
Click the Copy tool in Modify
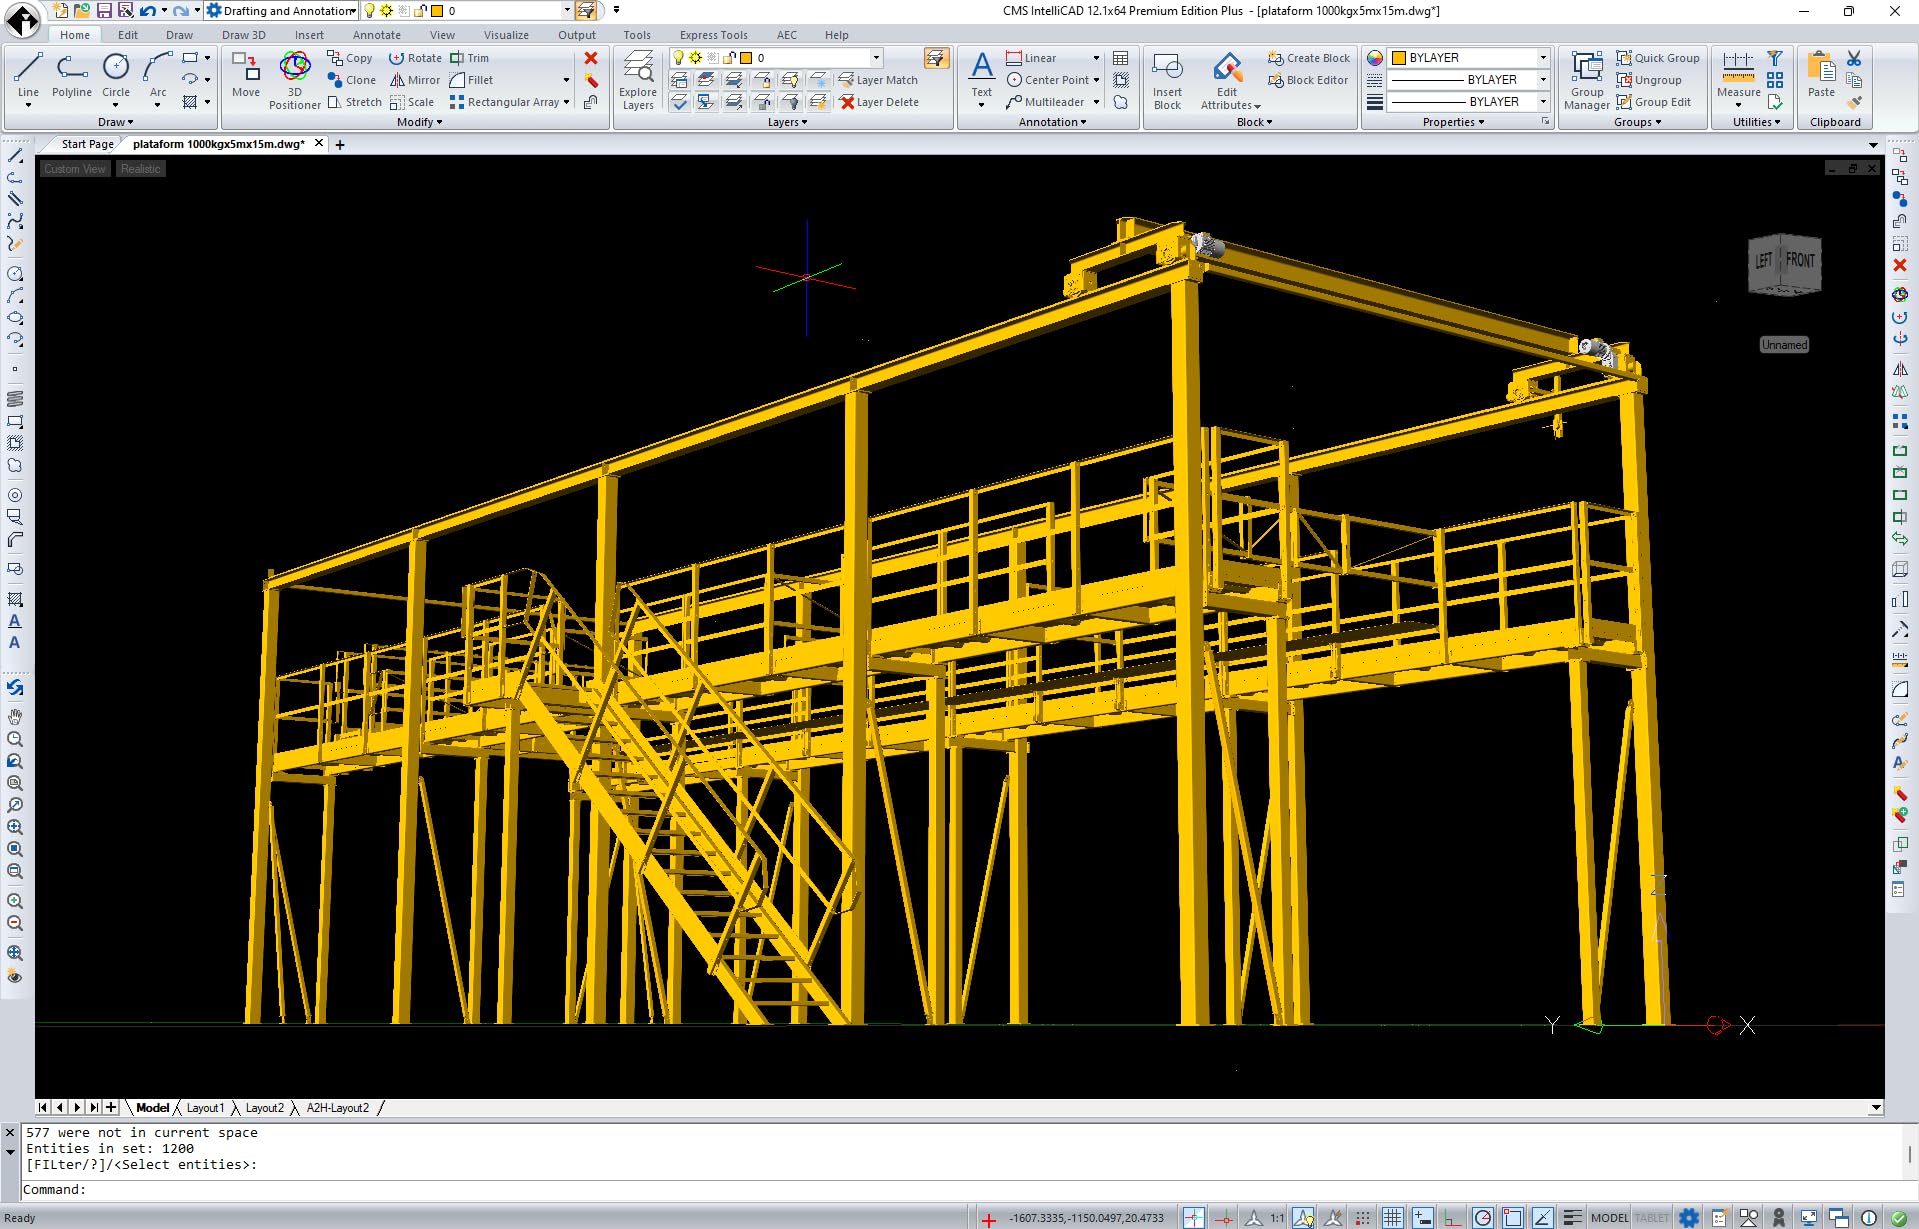tap(350, 58)
